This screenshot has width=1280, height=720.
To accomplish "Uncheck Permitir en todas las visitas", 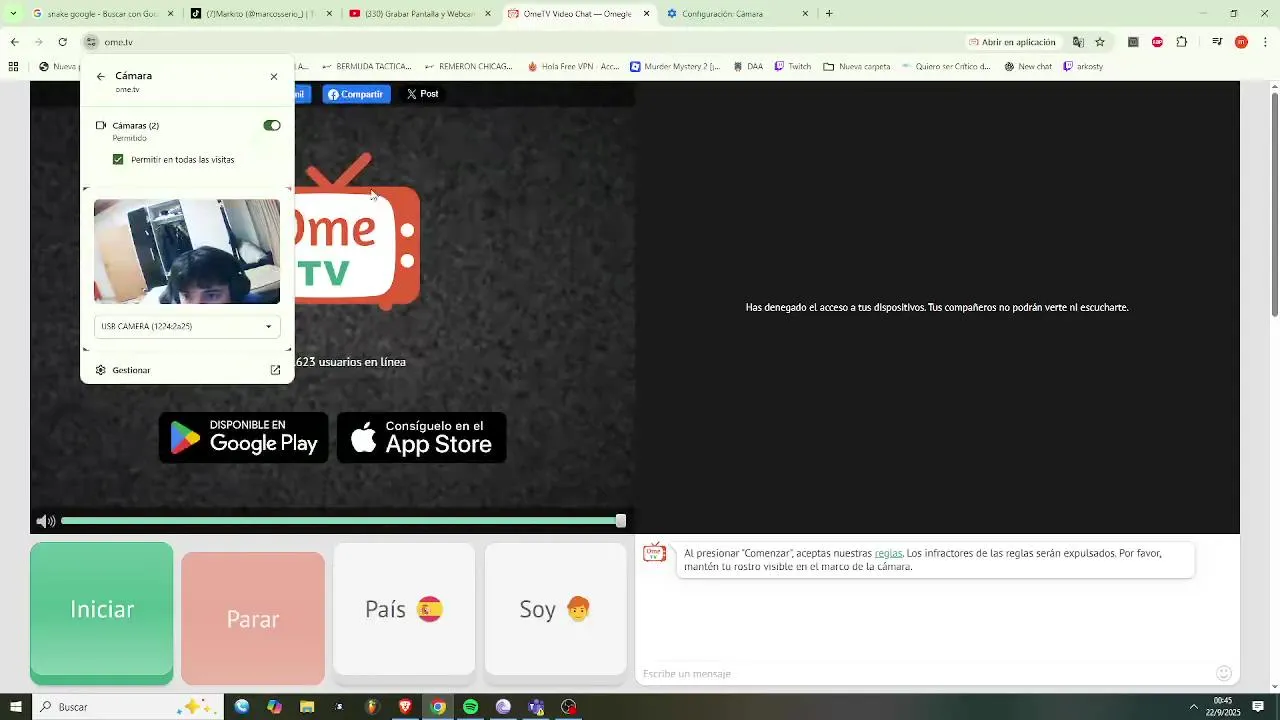I will point(118,159).
